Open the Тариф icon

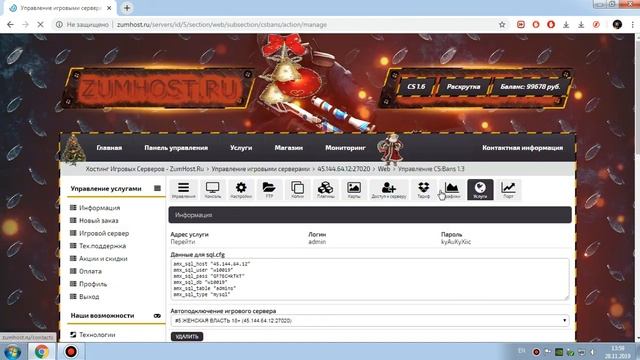(424, 190)
